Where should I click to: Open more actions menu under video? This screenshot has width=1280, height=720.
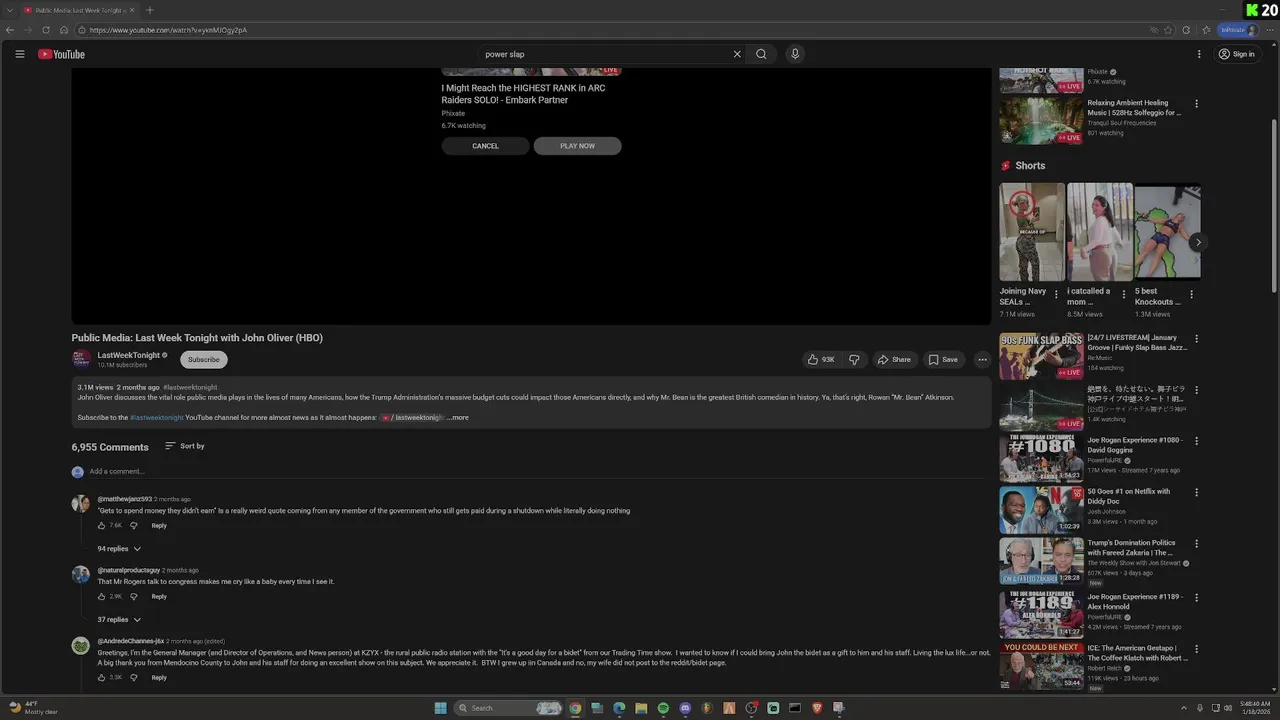tap(982, 360)
